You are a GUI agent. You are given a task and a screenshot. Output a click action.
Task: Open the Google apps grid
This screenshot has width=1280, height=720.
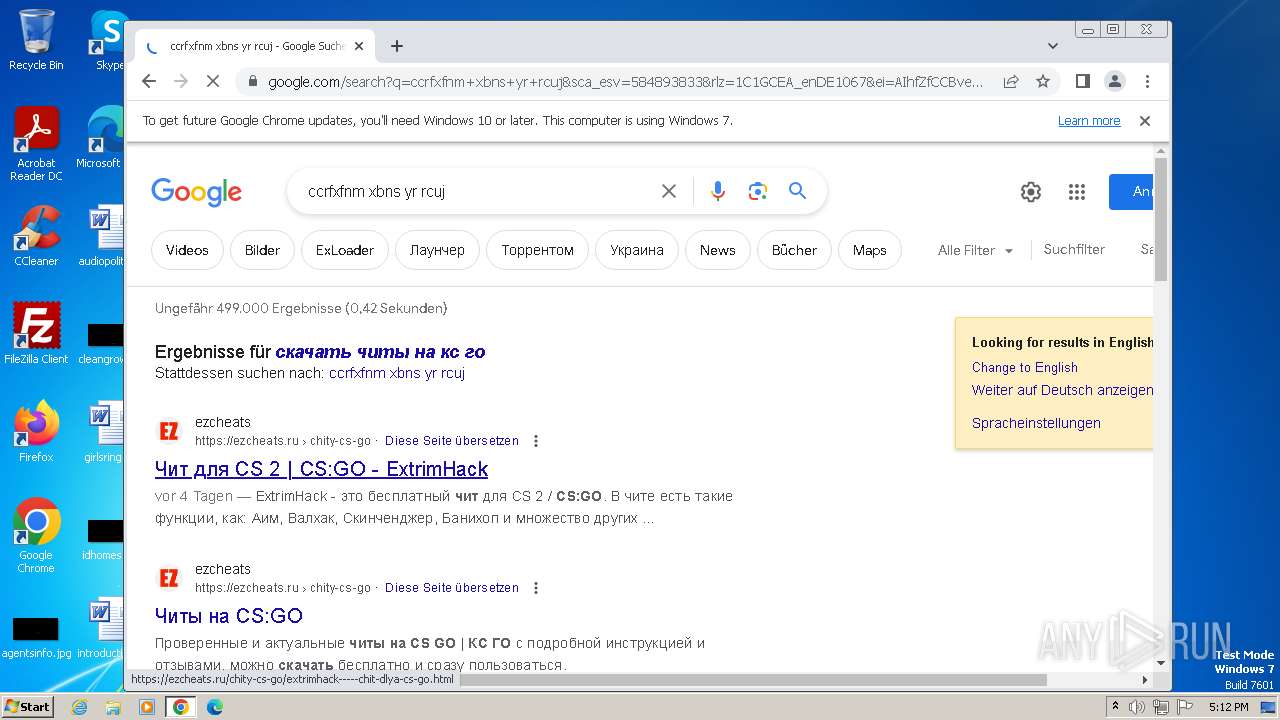coord(1077,192)
